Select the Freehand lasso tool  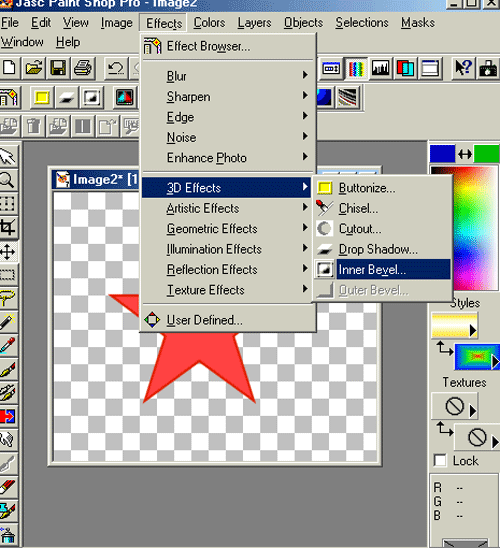(8, 298)
